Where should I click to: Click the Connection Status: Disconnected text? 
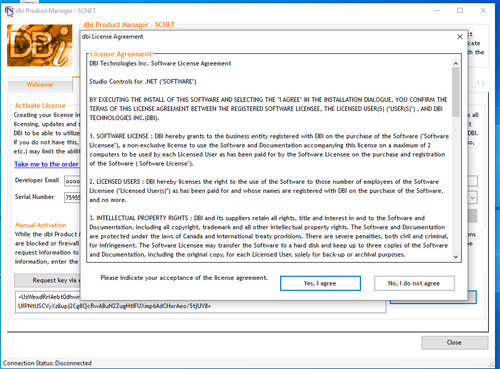pyautogui.click(x=47, y=363)
